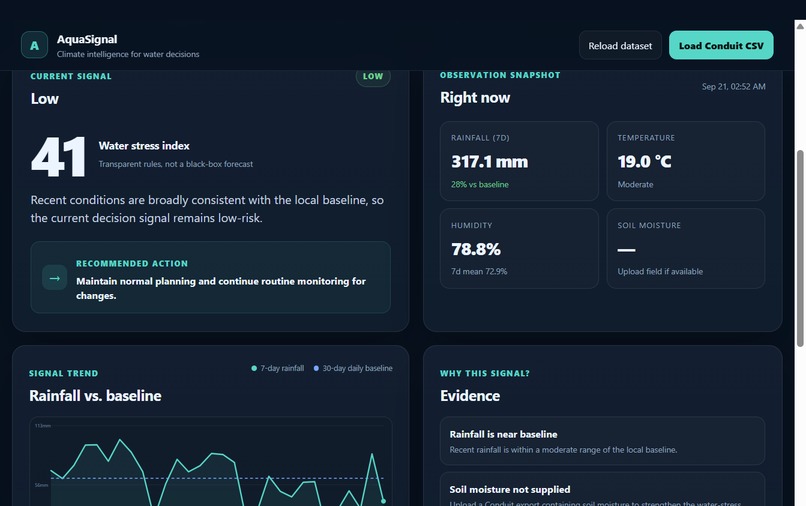Click the 28% vs baseline text
The image size is (806, 506).
coord(480,185)
